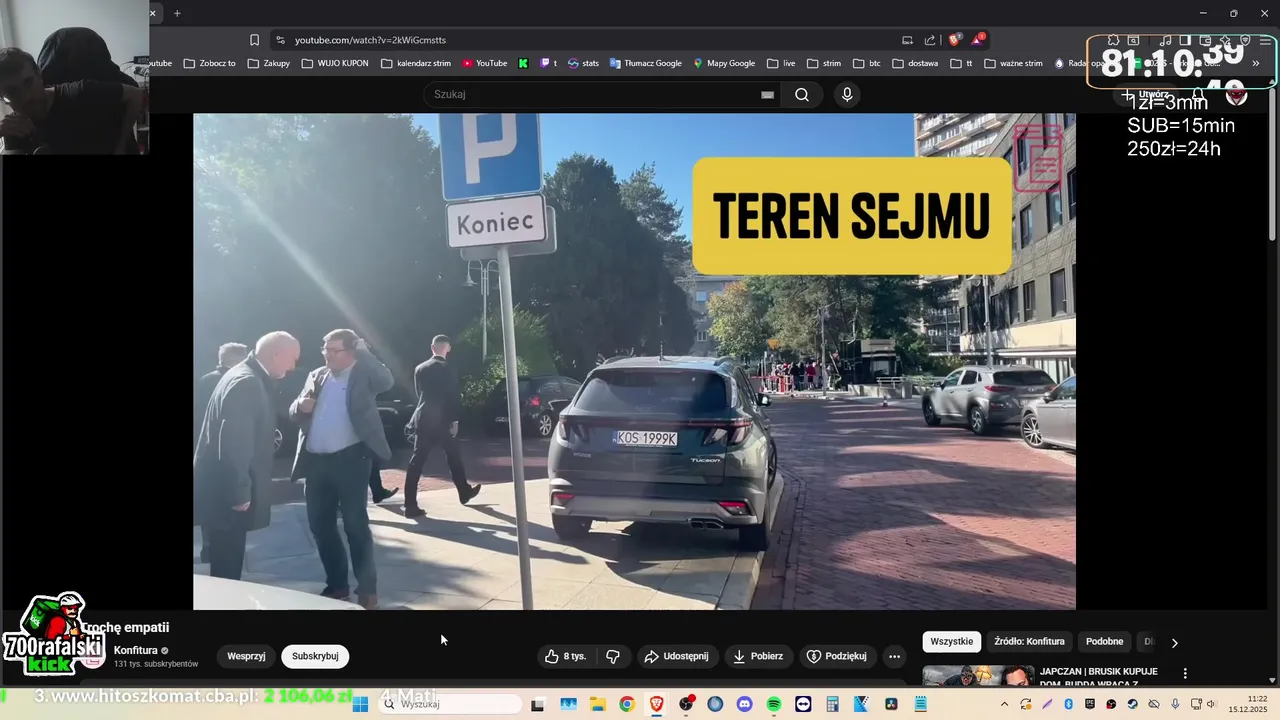Open Notepad from the taskbar

point(921,704)
